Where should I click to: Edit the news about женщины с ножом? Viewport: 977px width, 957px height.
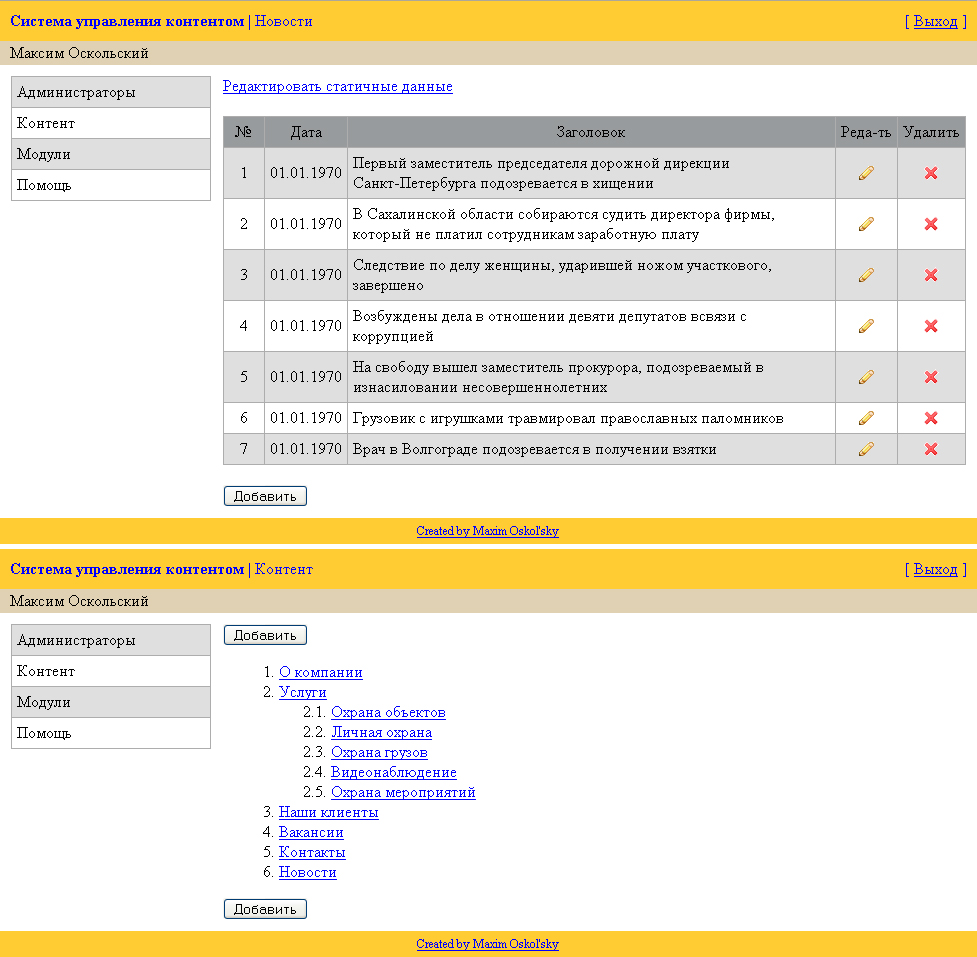865,275
